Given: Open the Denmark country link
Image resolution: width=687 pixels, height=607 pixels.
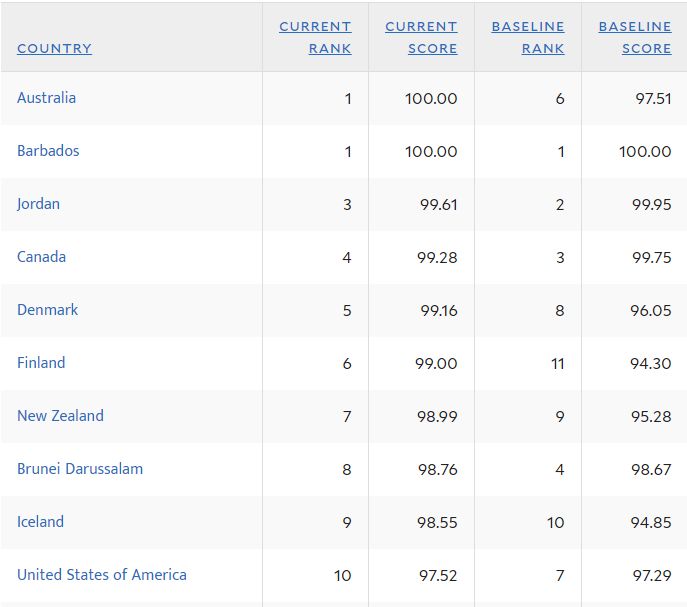Looking at the screenshot, I should pos(47,310).
